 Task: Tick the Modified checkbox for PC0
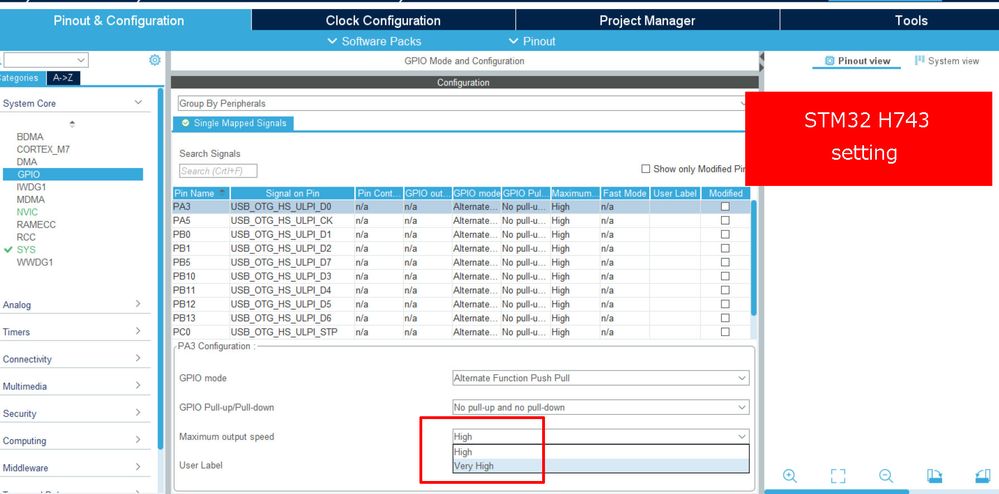pos(725,332)
